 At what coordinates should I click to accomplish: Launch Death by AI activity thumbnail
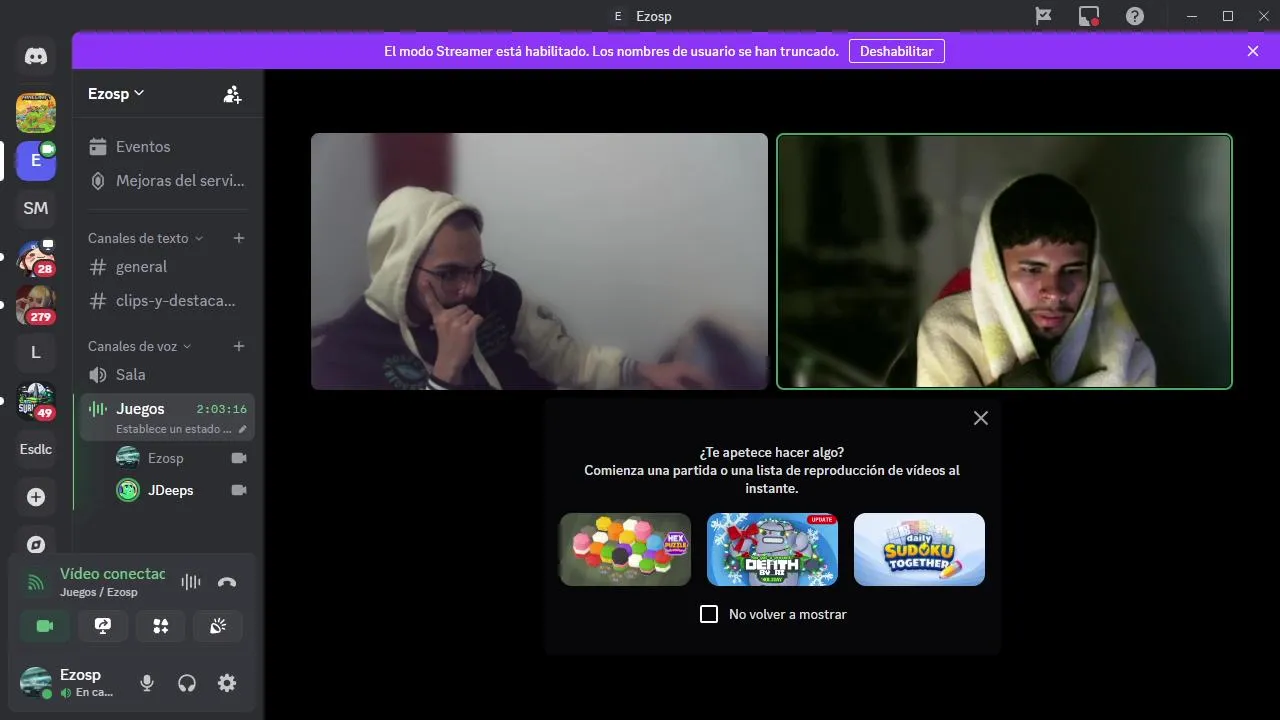772,549
